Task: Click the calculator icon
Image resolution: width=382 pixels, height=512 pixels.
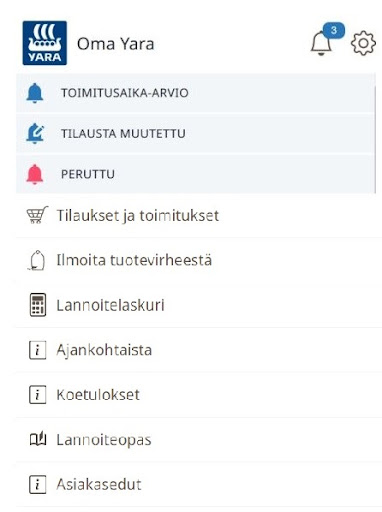Action: tap(38, 305)
